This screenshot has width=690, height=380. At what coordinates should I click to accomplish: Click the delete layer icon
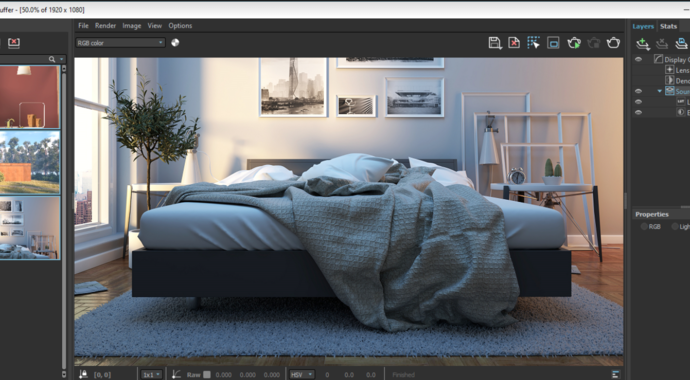point(662,44)
